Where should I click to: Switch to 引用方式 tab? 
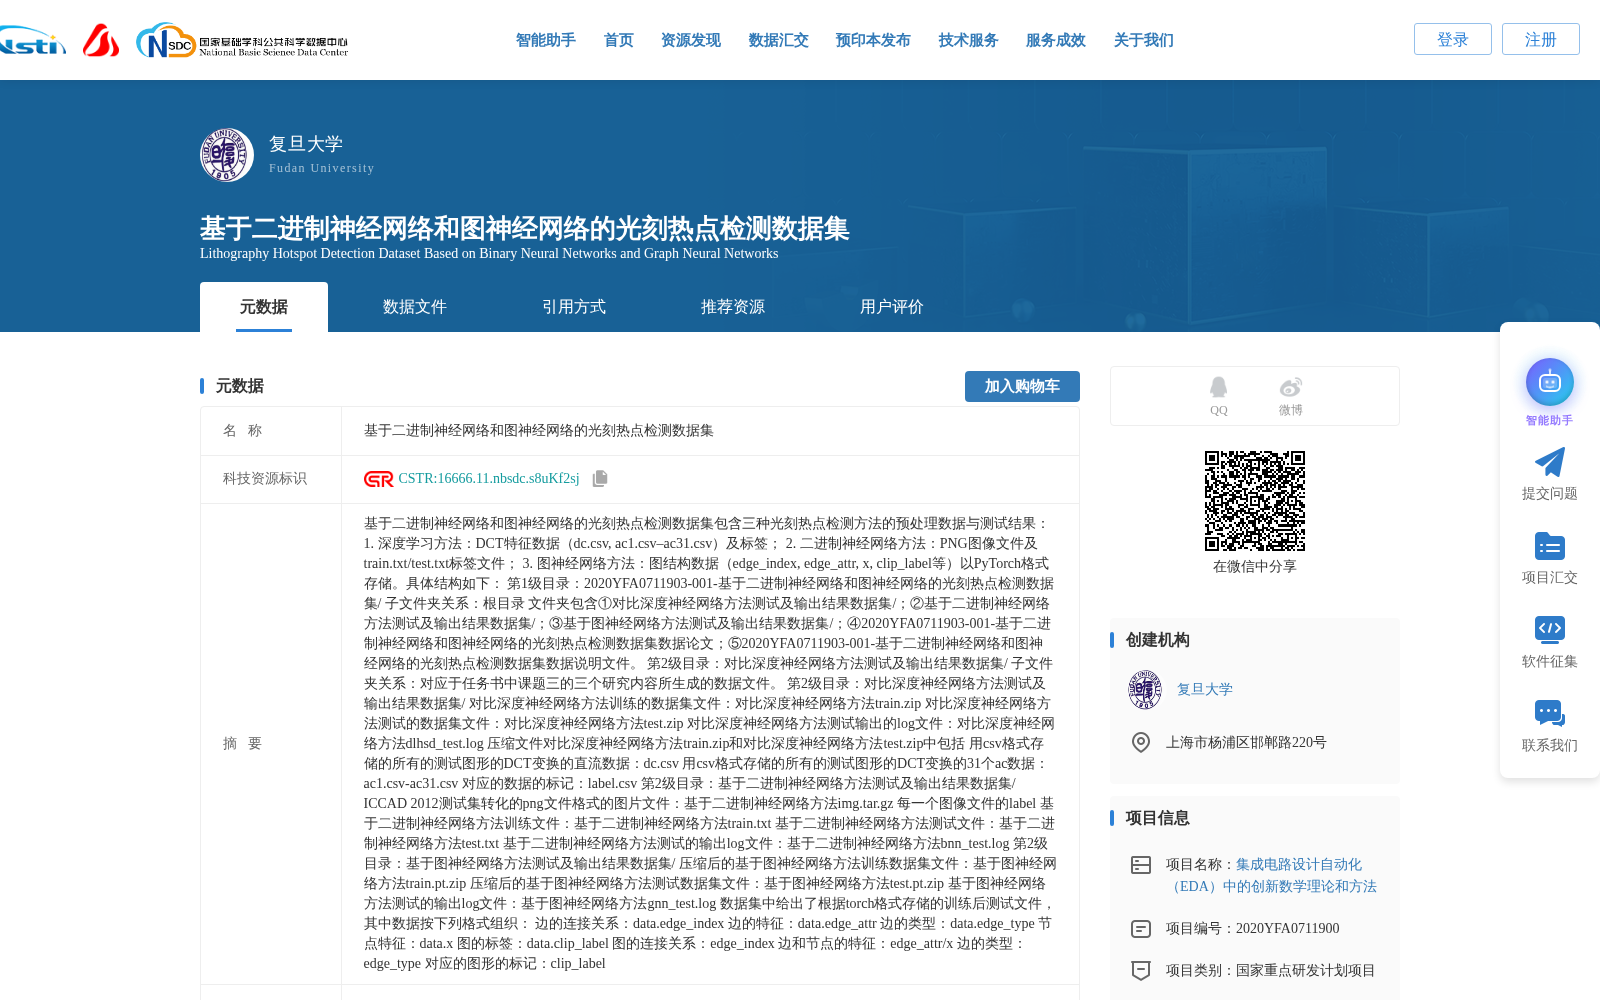coord(574,307)
